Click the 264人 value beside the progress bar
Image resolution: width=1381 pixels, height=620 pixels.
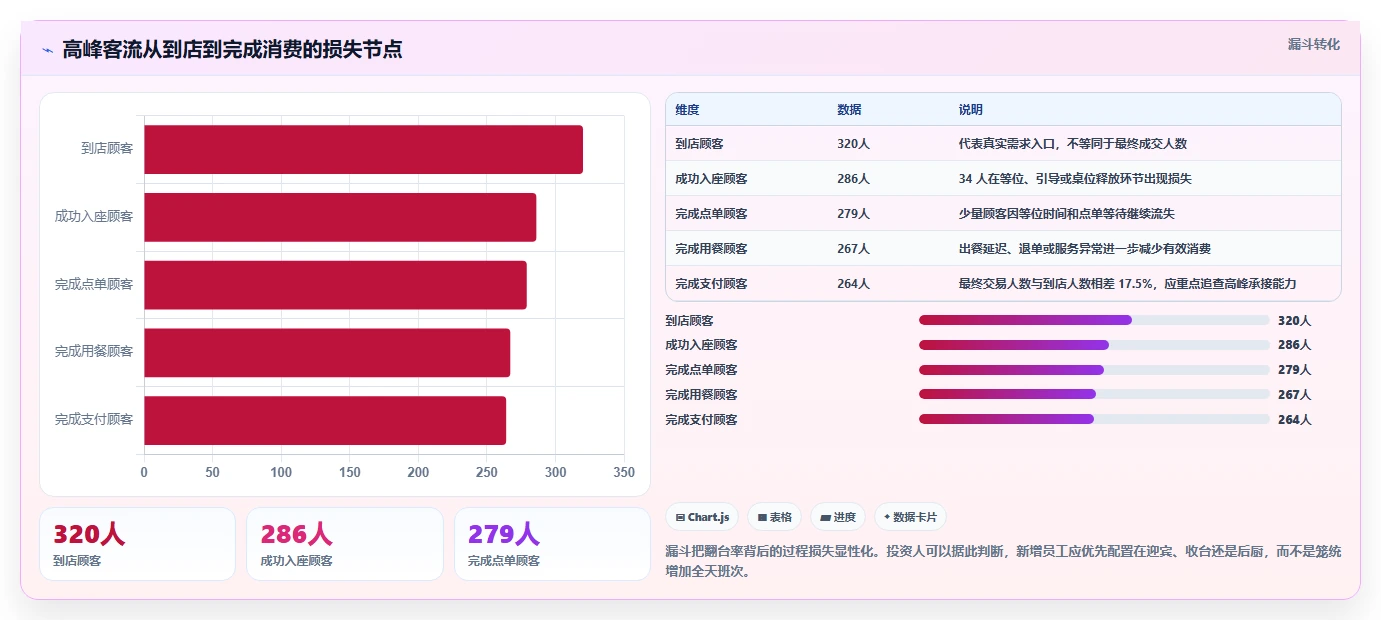coord(1294,420)
